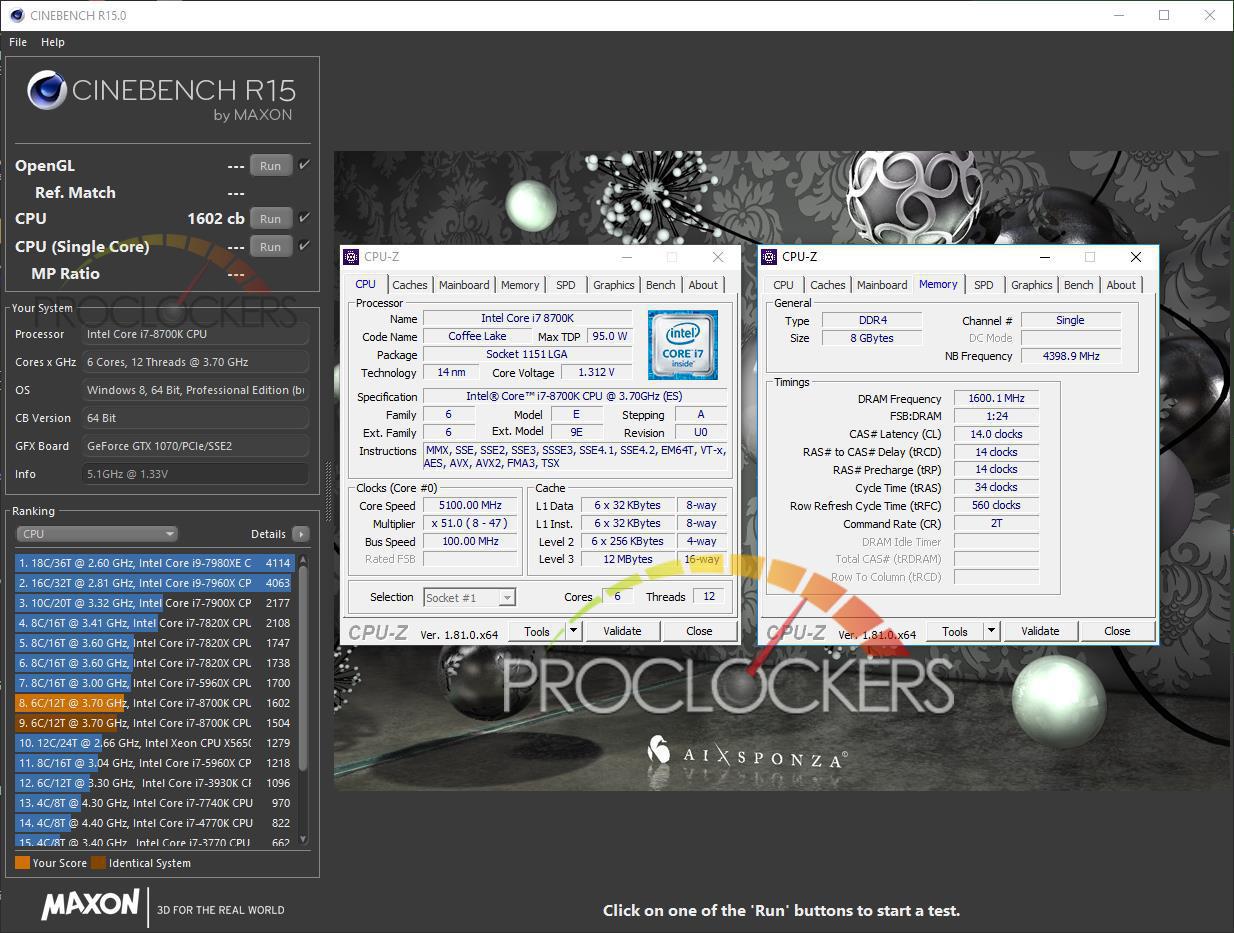Switch to CPU tab in right CPU-Z window
This screenshot has width=1234, height=933.
click(x=783, y=285)
